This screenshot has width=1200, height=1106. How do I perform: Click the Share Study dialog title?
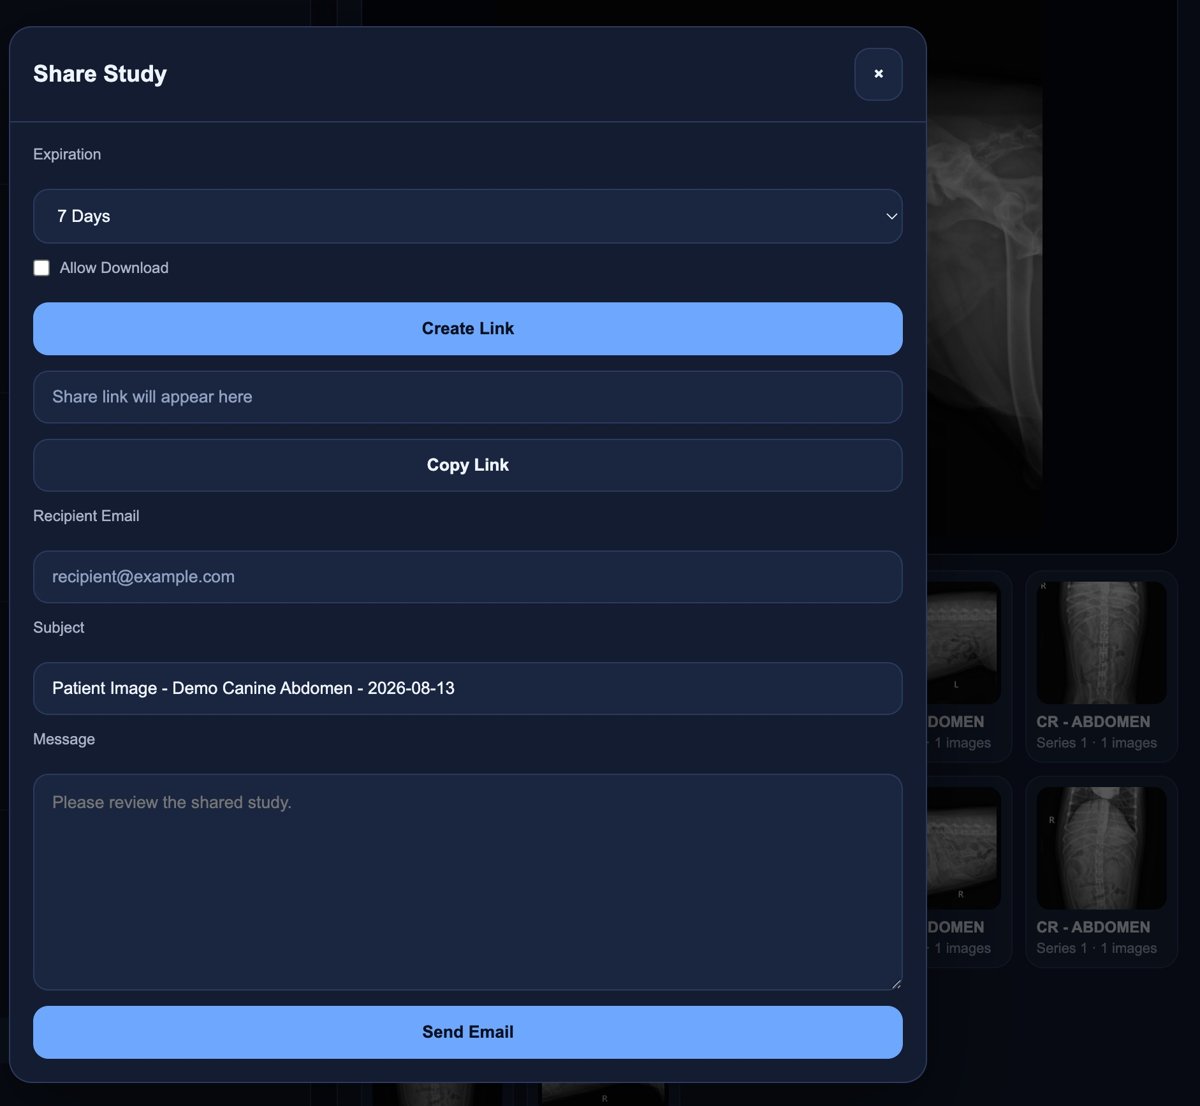(x=100, y=74)
